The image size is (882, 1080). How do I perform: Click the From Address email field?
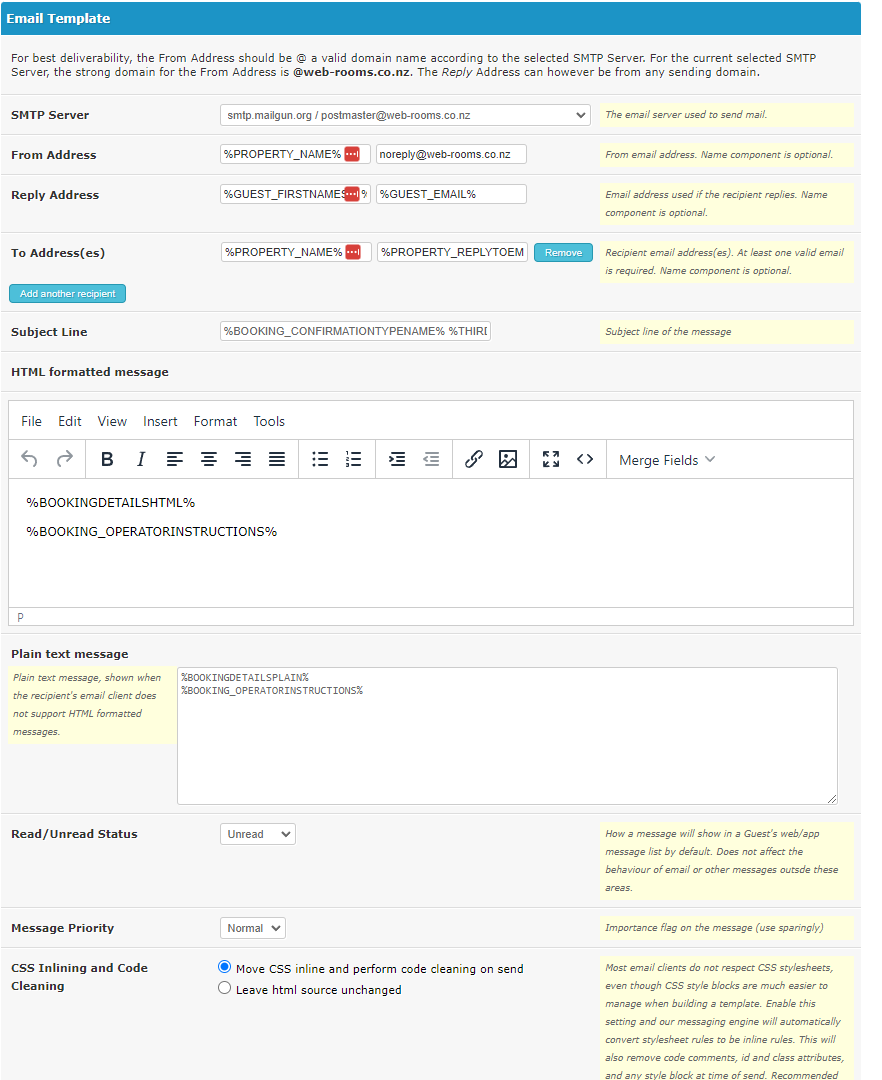(x=451, y=154)
